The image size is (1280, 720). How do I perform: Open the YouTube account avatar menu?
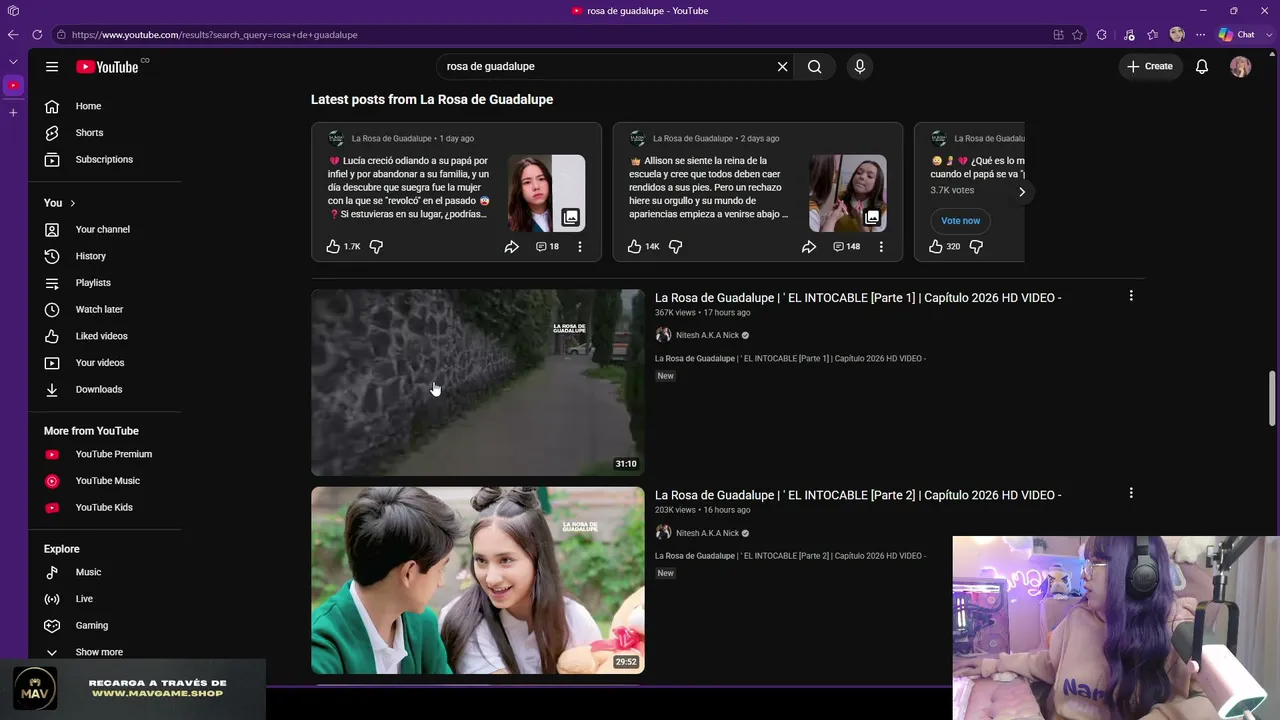[x=1241, y=67]
